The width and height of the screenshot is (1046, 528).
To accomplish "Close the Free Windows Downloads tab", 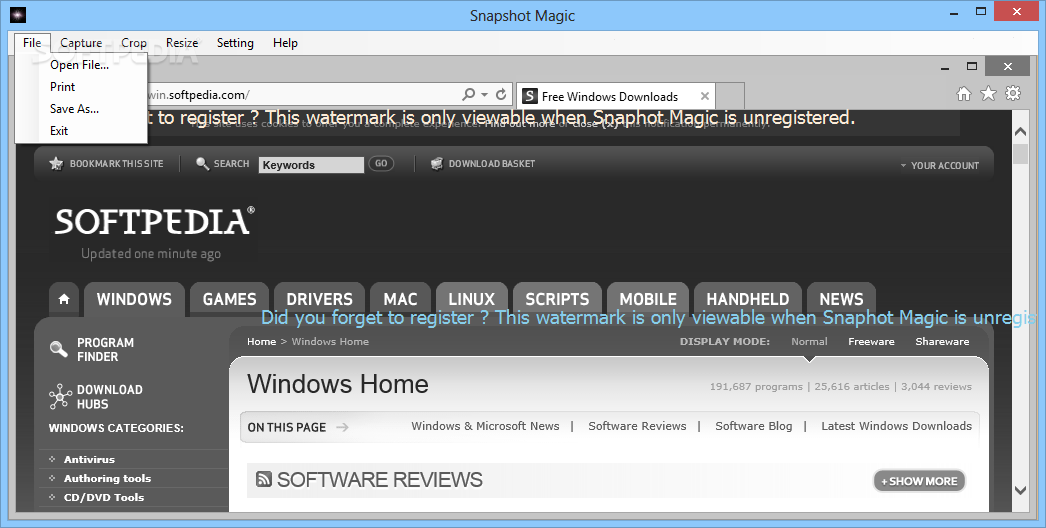I will pos(704,96).
